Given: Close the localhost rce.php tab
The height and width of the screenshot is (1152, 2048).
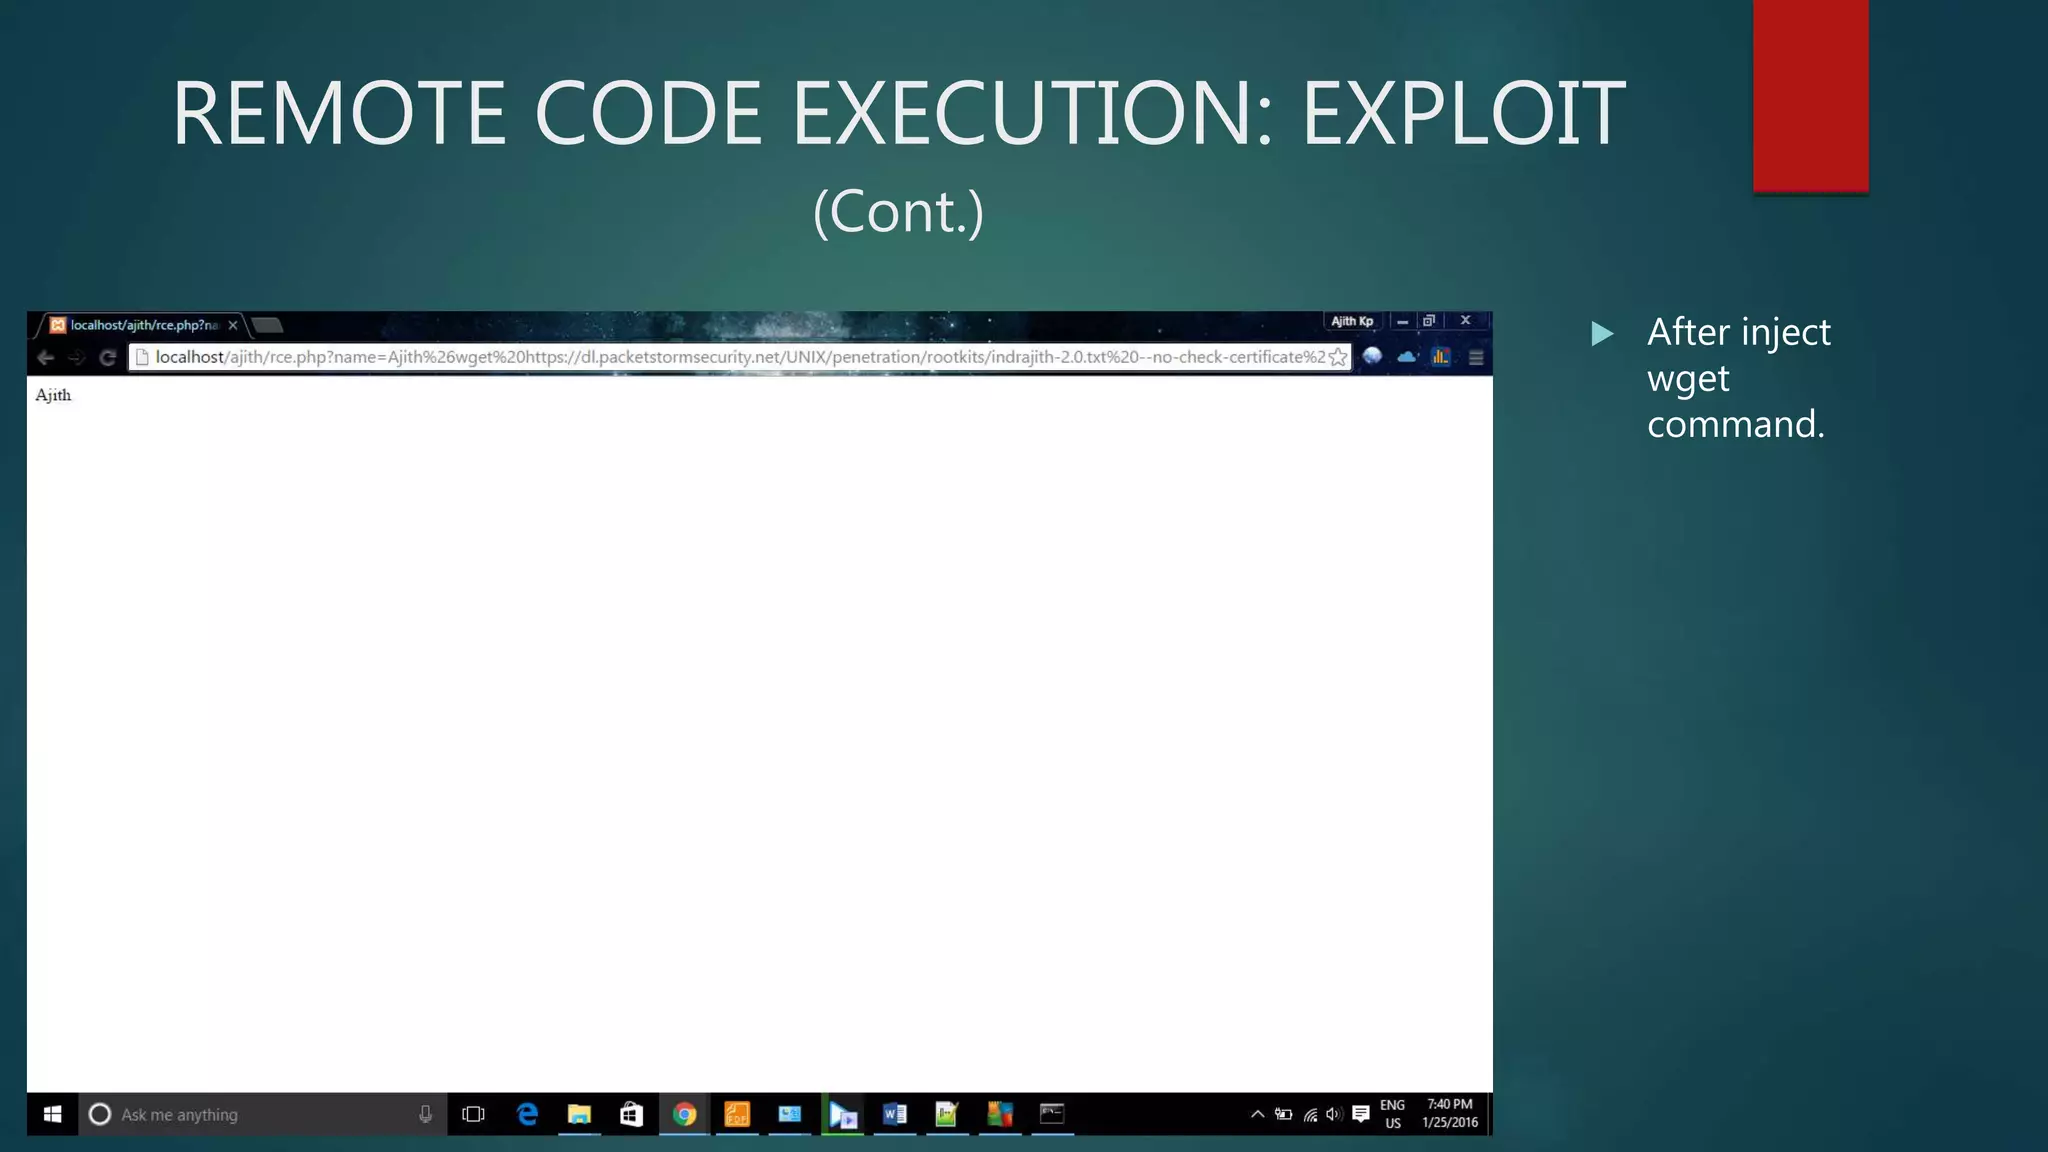Looking at the screenshot, I should point(233,325).
